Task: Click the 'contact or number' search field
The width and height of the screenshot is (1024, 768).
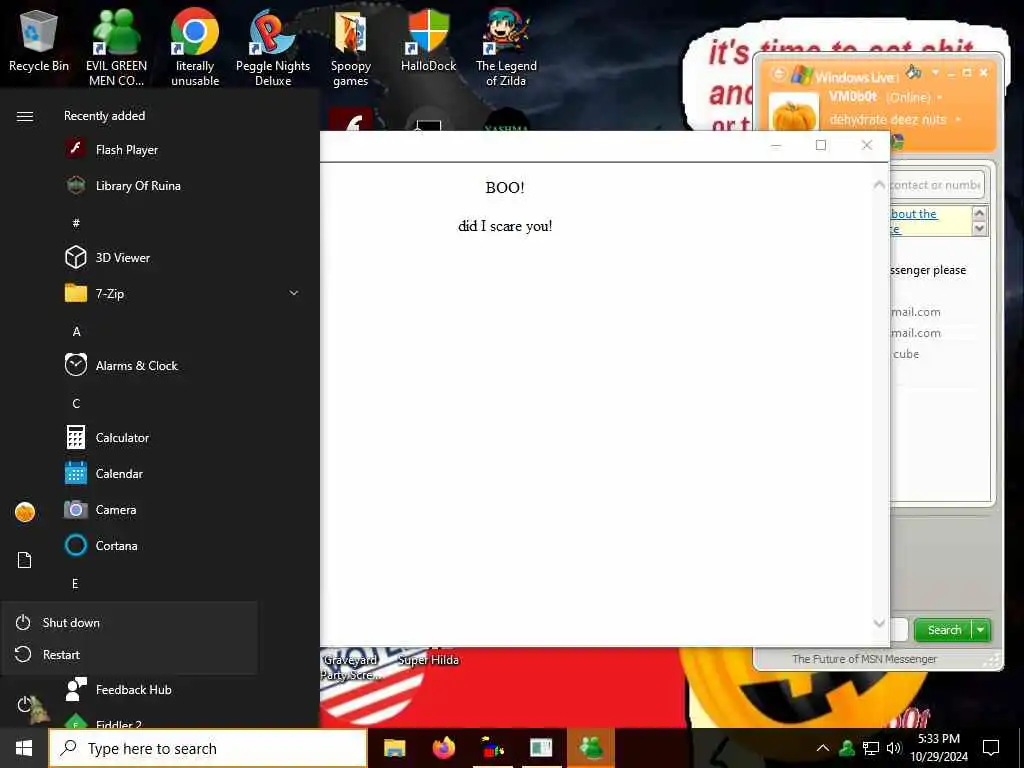Action: point(936,185)
